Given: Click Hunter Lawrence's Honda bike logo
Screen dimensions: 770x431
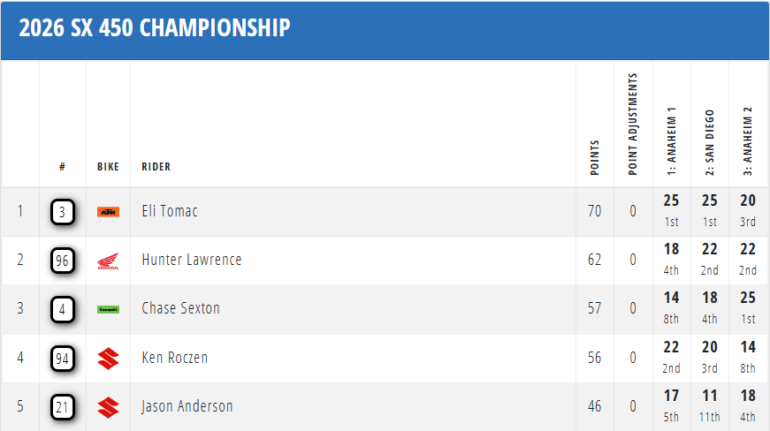Looking at the screenshot, I should [108, 261].
